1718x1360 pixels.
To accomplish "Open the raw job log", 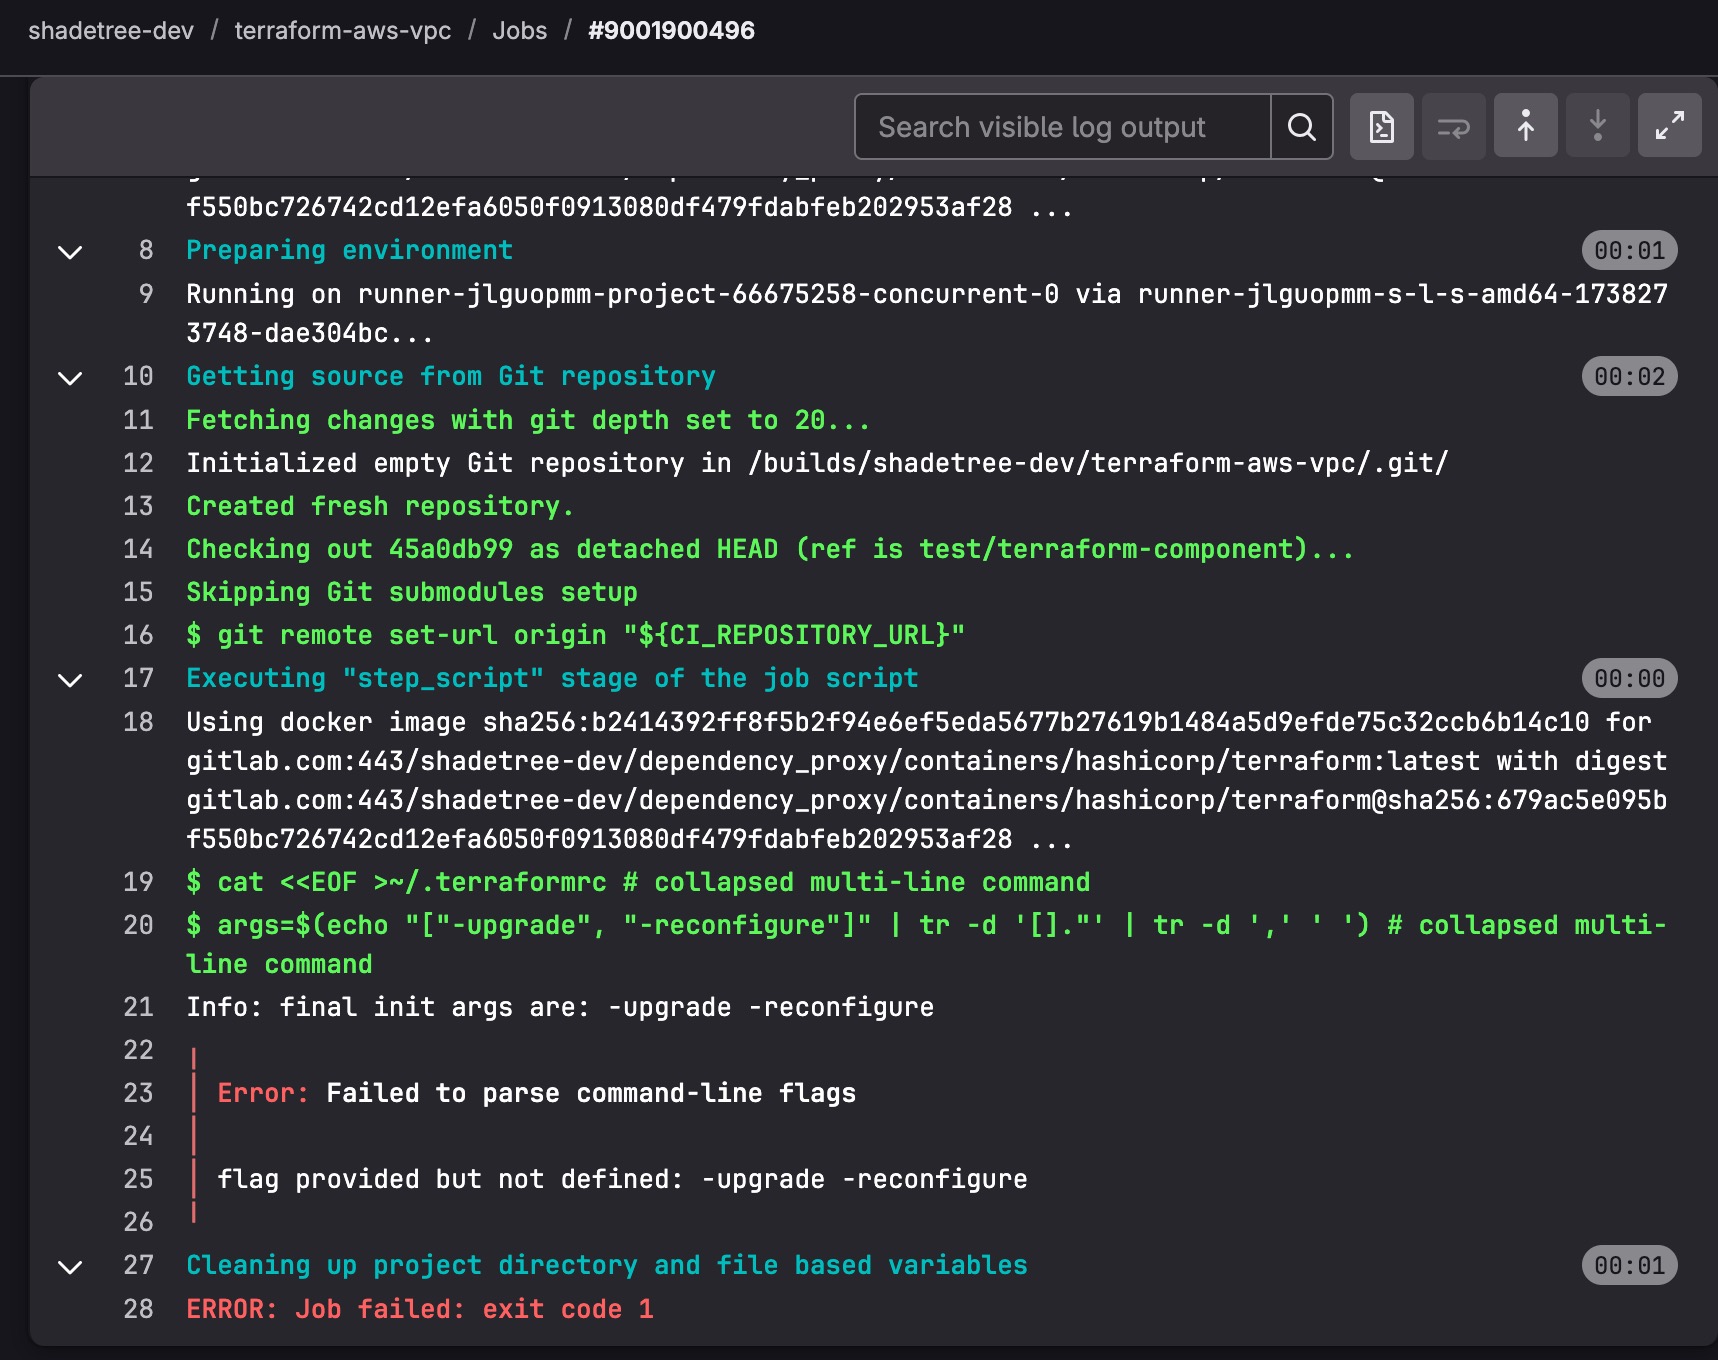I will tap(1381, 127).
